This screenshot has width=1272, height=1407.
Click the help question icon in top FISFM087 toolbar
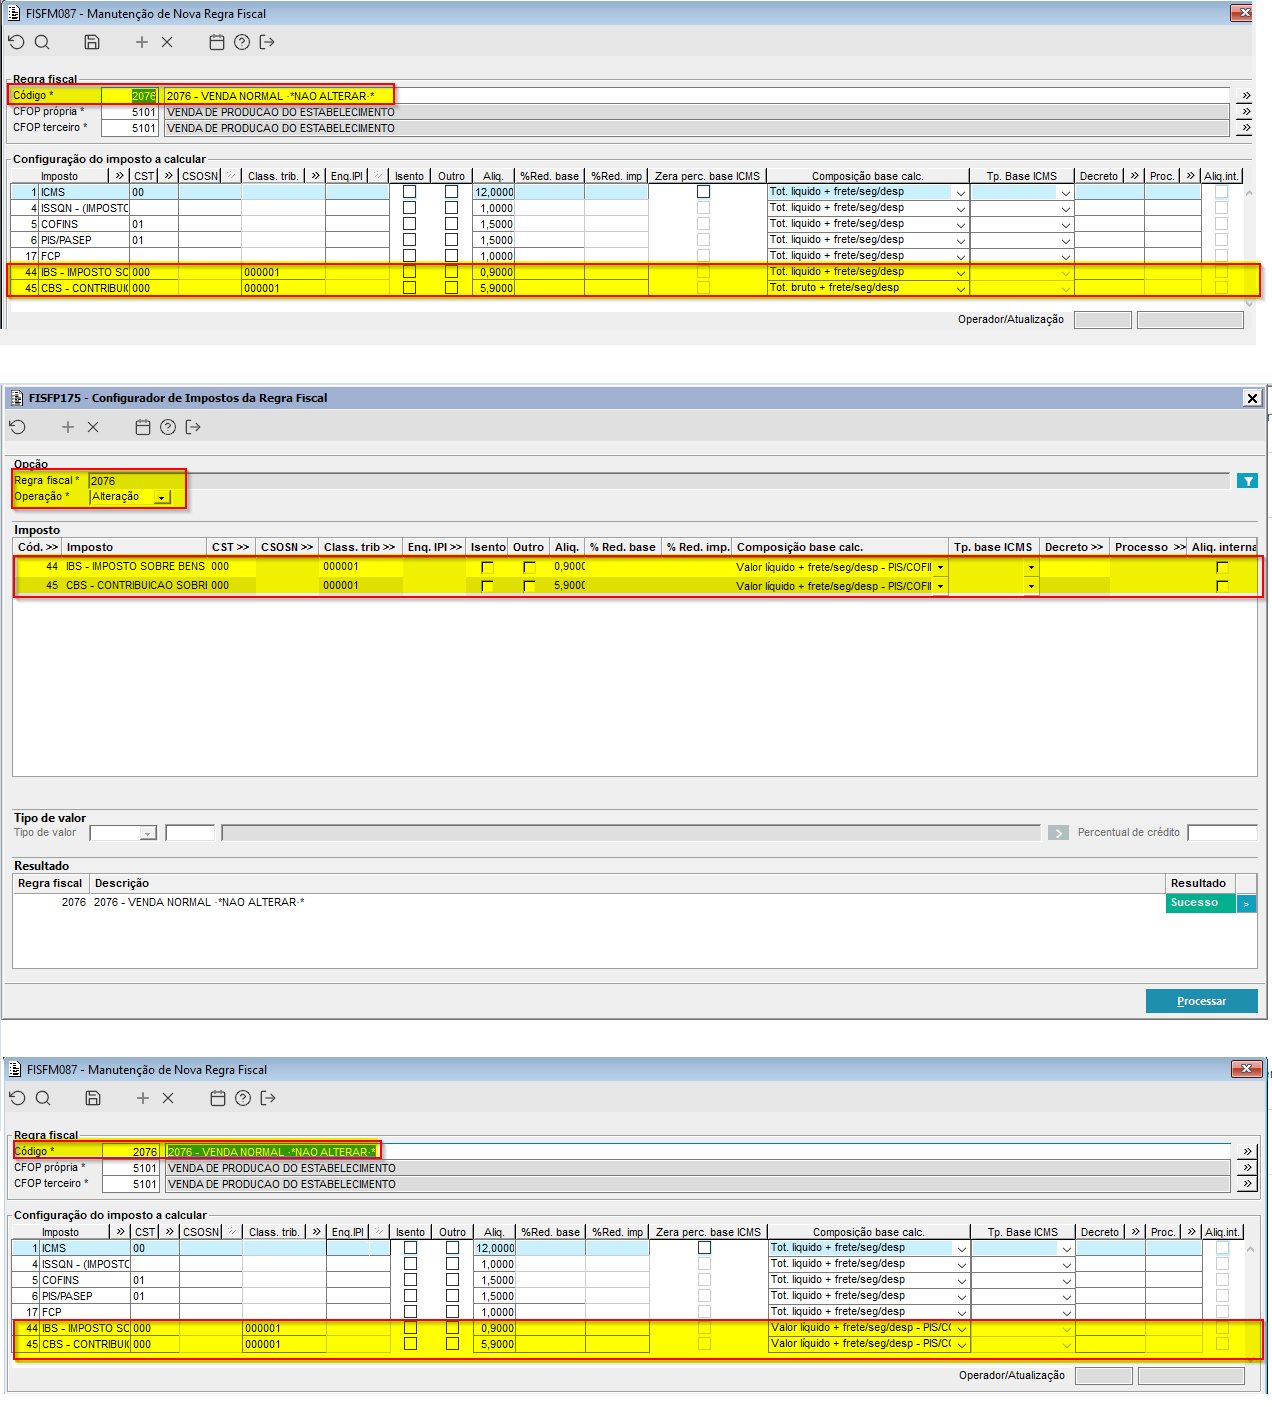(x=242, y=42)
